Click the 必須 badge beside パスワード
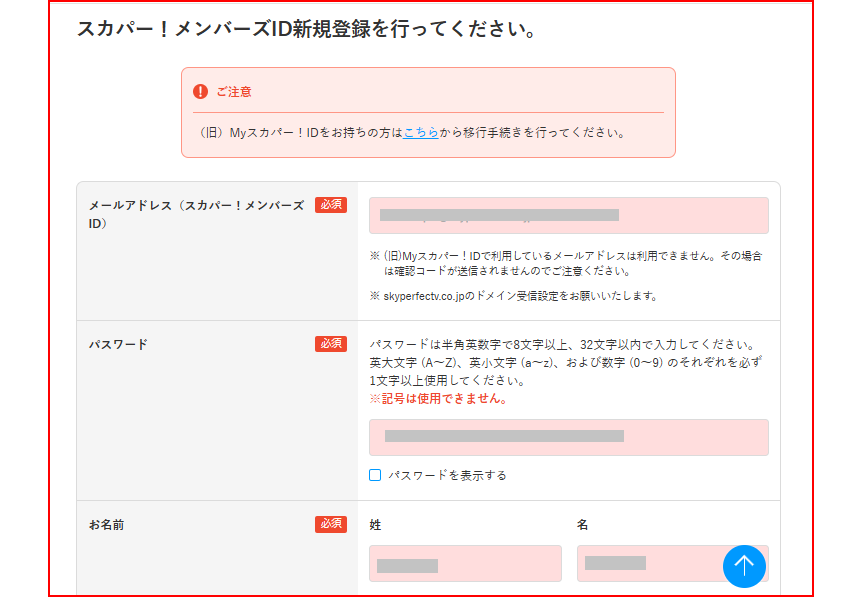 [x=331, y=344]
